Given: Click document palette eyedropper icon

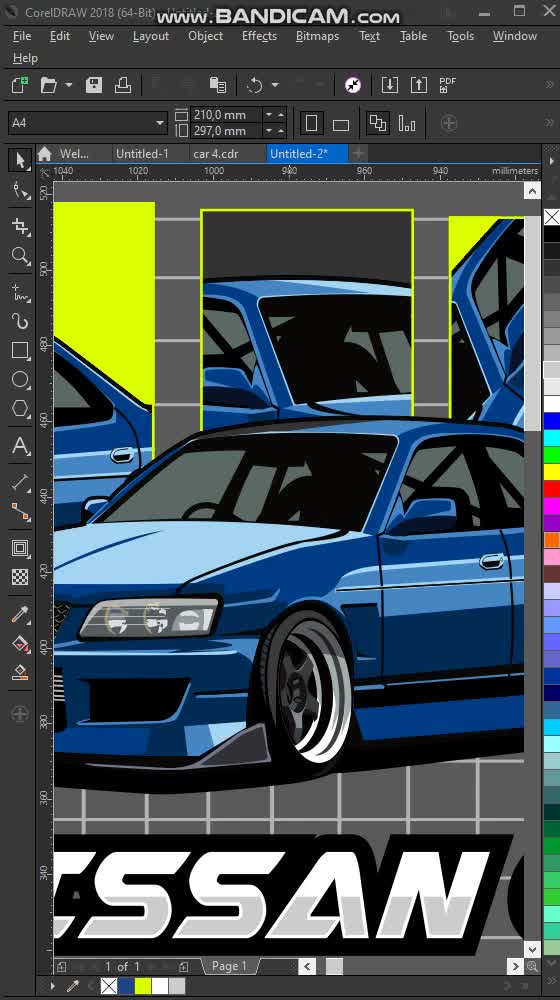Looking at the screenshot, I should point(72,986).
